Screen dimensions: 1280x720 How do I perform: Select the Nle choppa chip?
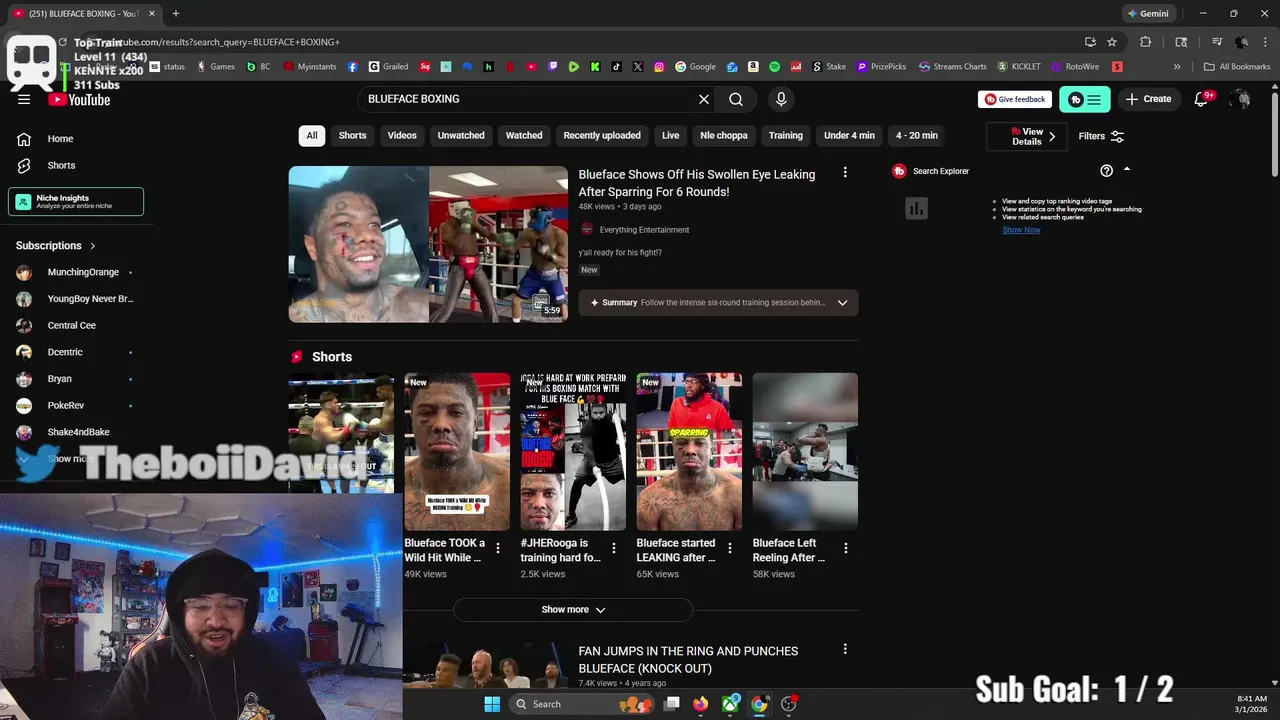coord(724,136)
